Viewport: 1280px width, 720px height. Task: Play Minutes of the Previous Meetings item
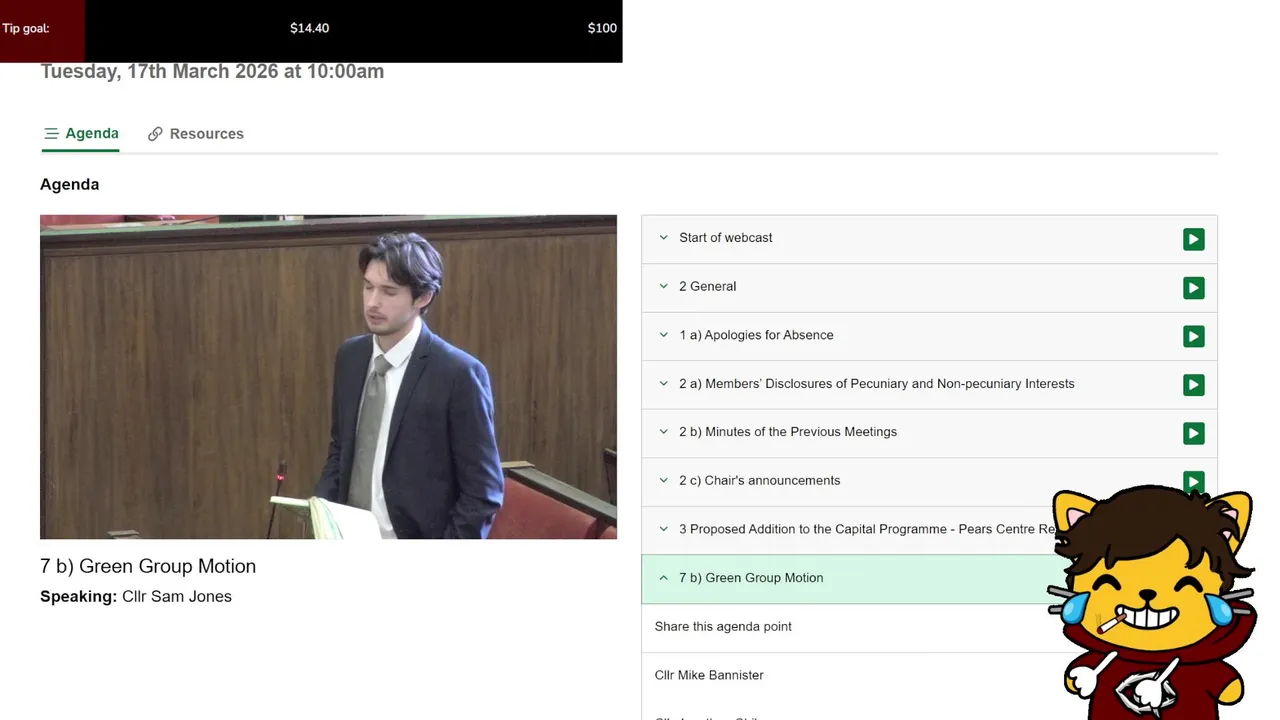coord(1193,433)
